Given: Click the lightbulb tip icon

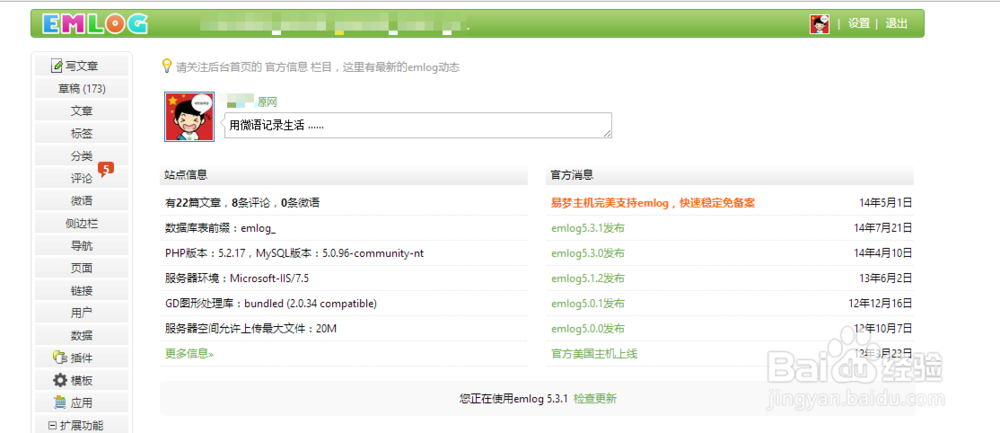Looking at the screenshot, I should tap(166, 66).
